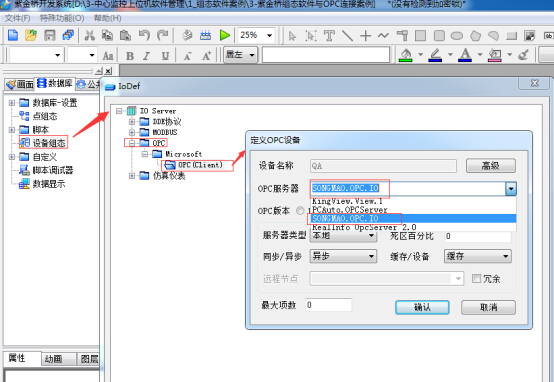Click the fill color bucket swatch
The height and width of the screenshot is (382, 554).
406,55
